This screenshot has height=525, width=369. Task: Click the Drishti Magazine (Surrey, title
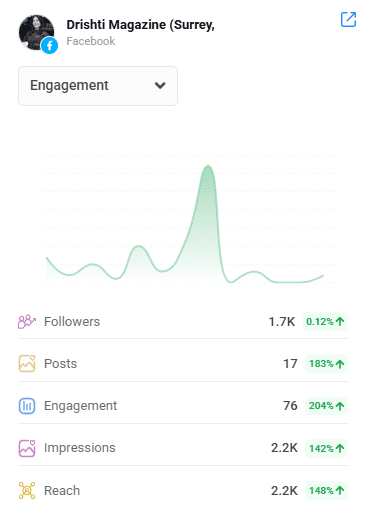[140, 25]
